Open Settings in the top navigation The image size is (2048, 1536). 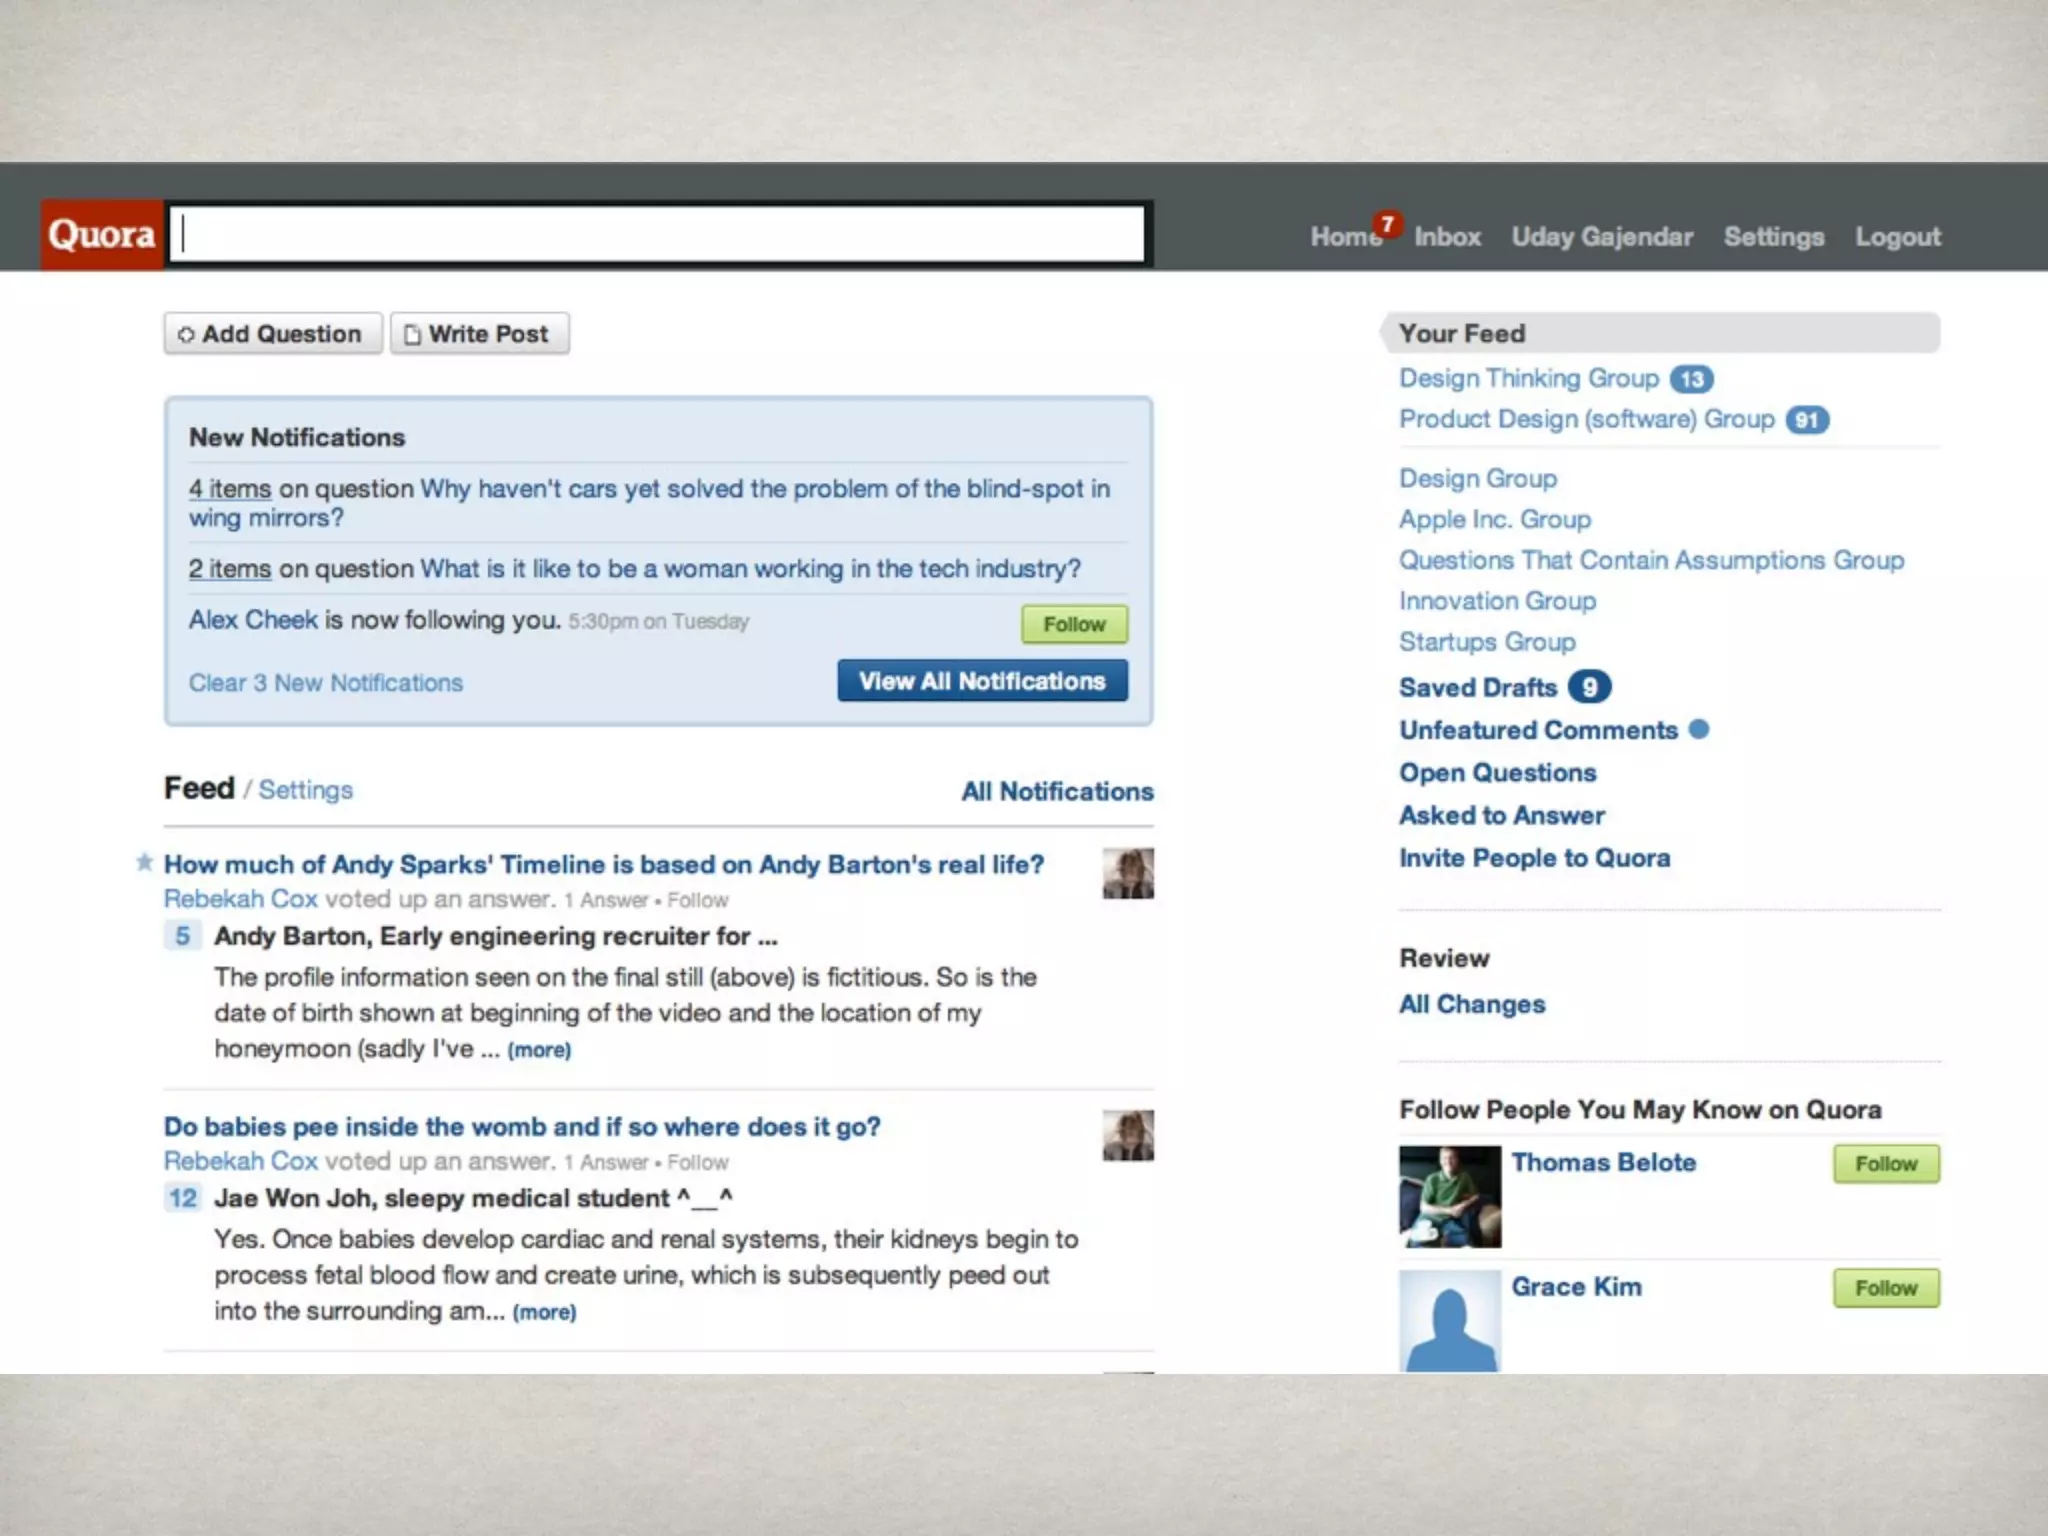(x=1773, y=237)
